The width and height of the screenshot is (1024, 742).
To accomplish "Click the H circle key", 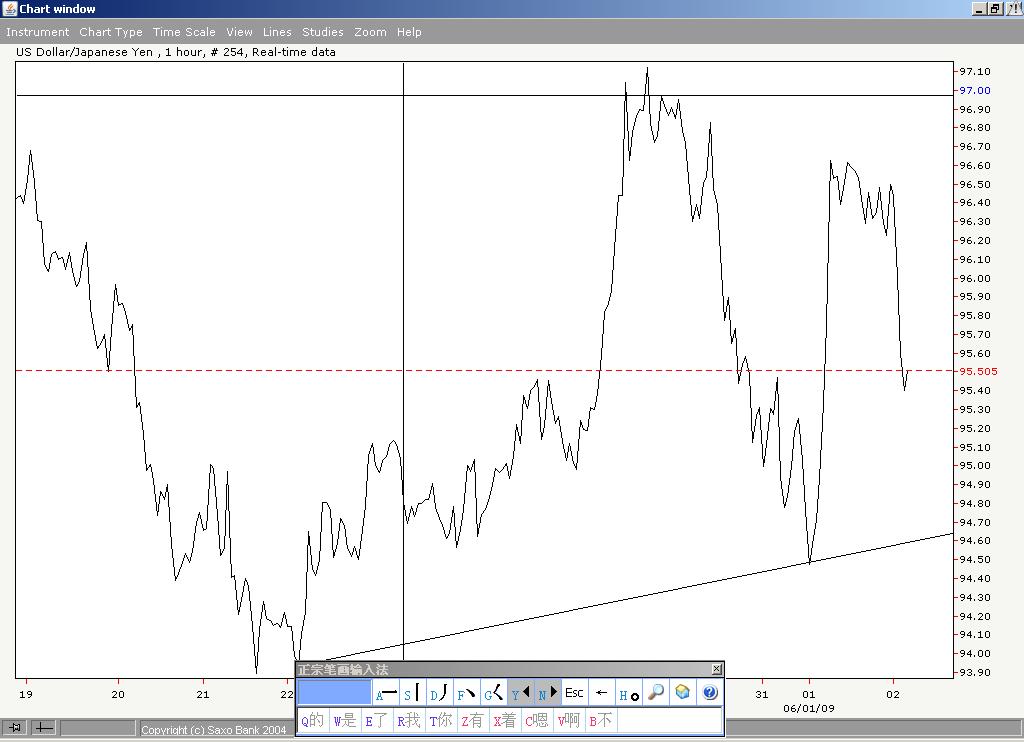I will pyautogui.click(x=629, y=693).
